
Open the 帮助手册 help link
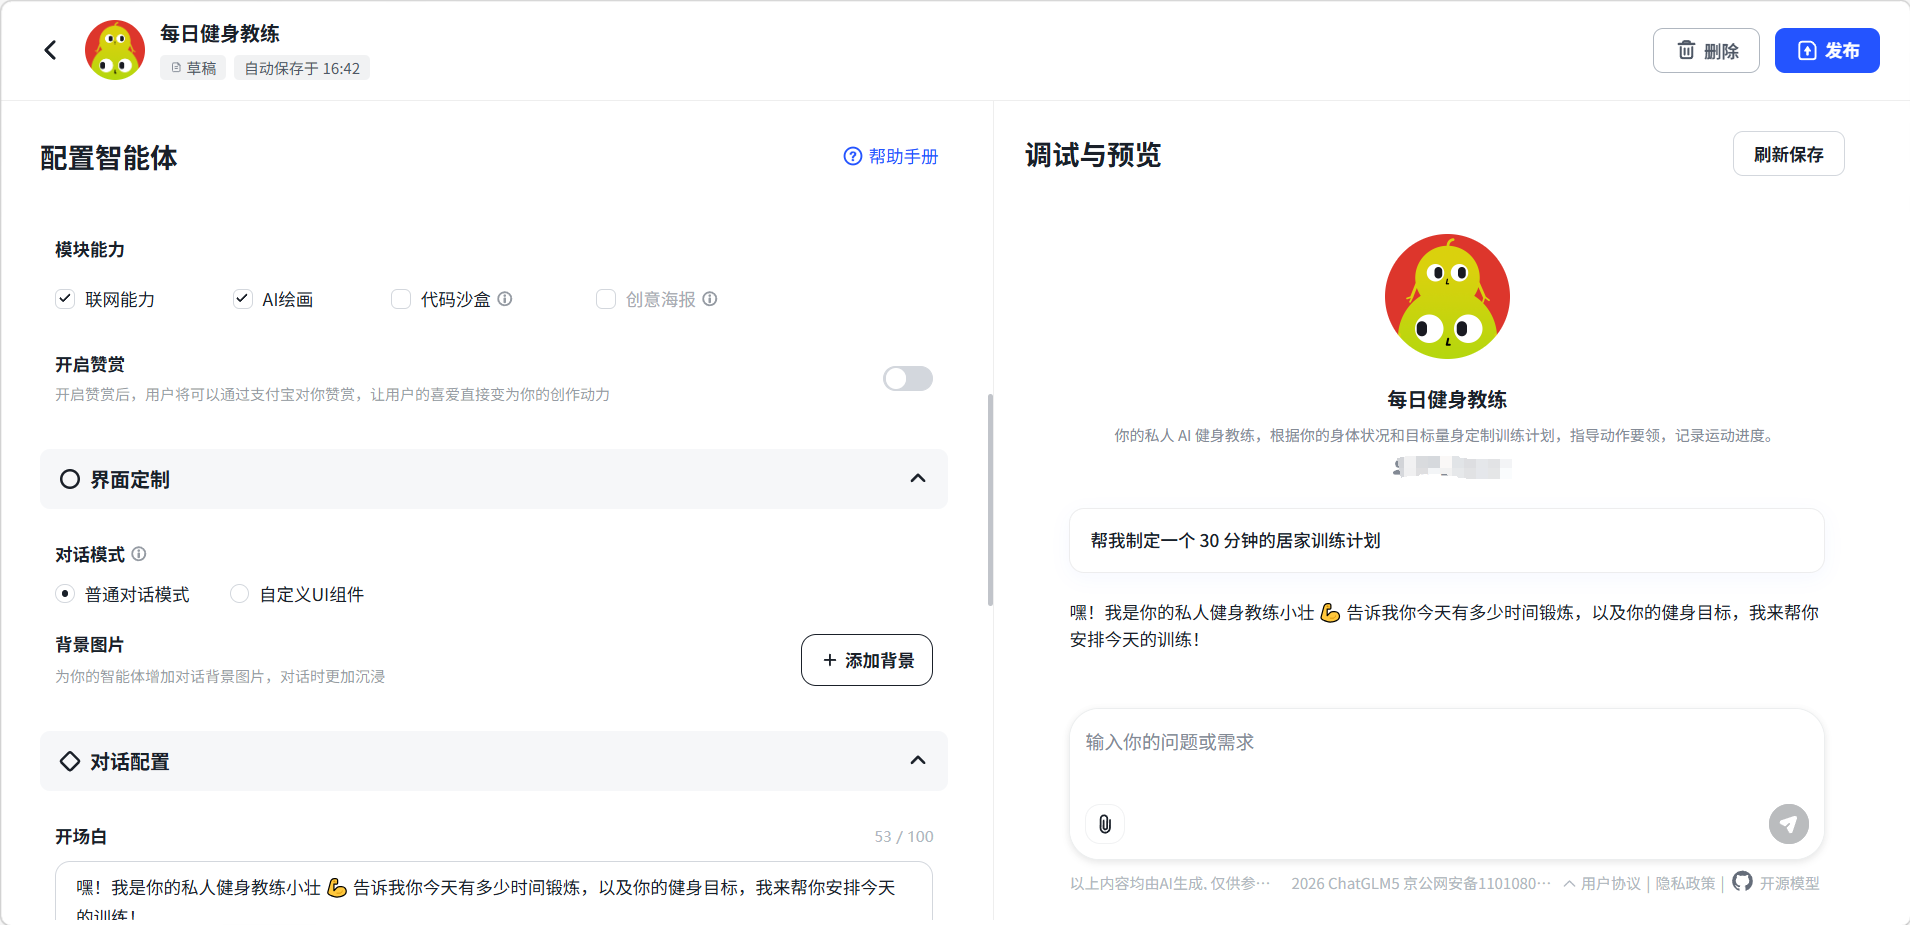pyautogui.click(x=891, y=156)
